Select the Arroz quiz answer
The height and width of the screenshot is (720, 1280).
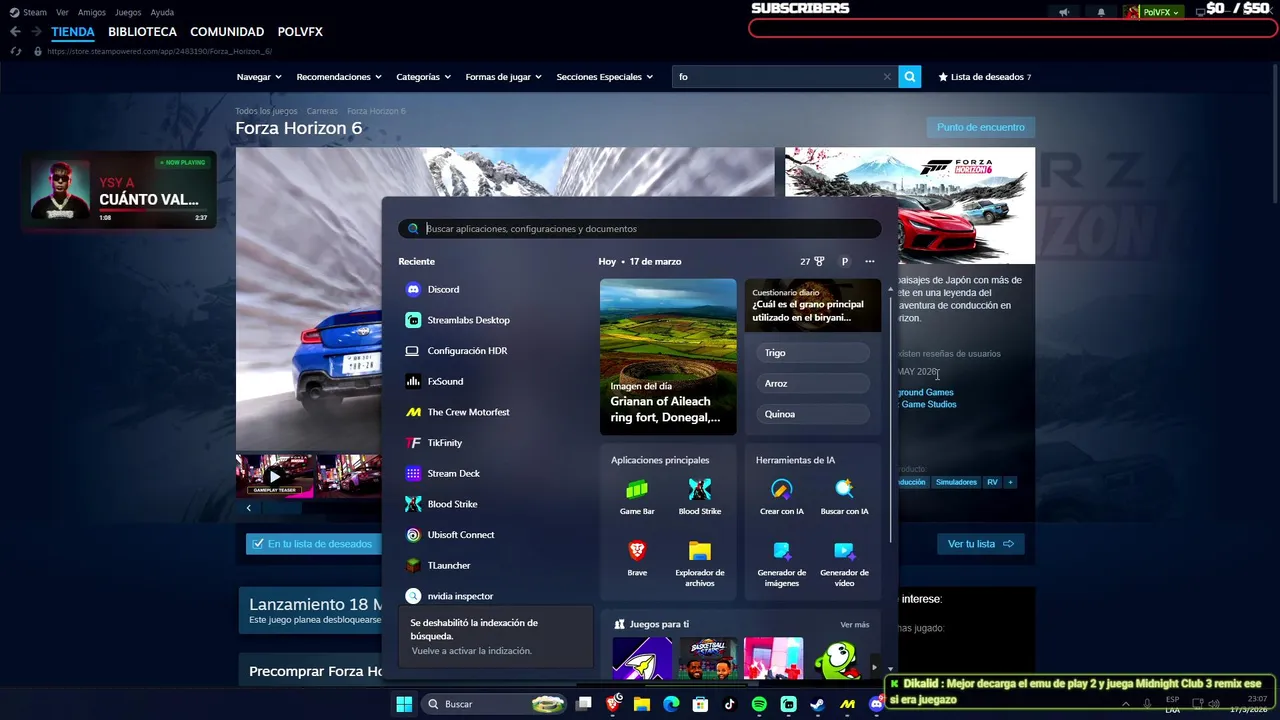(x=813, y=383)
